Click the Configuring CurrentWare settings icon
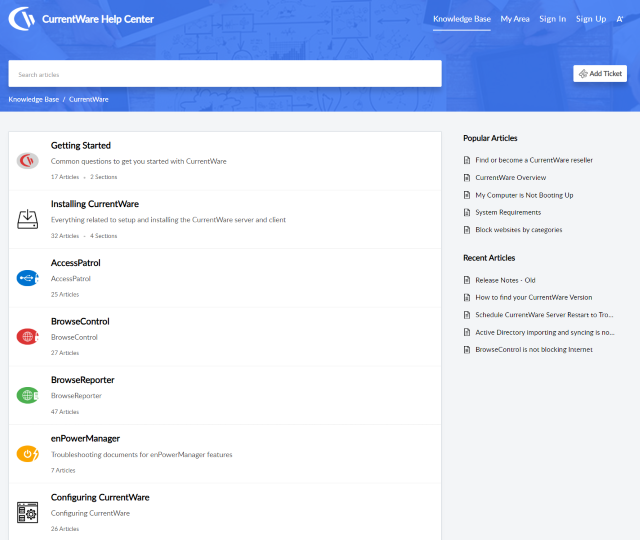640x540 pixels. [x=27, y=512]
